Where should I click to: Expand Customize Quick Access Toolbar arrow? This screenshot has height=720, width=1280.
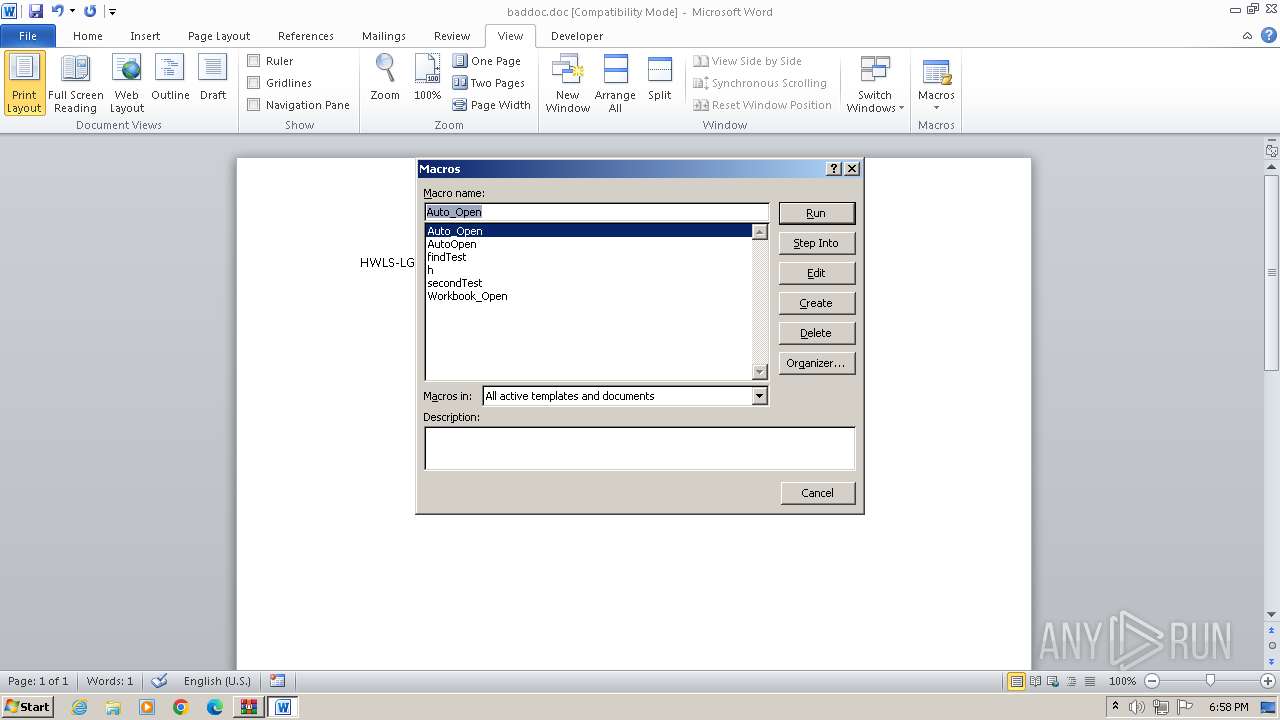point(112,12)
